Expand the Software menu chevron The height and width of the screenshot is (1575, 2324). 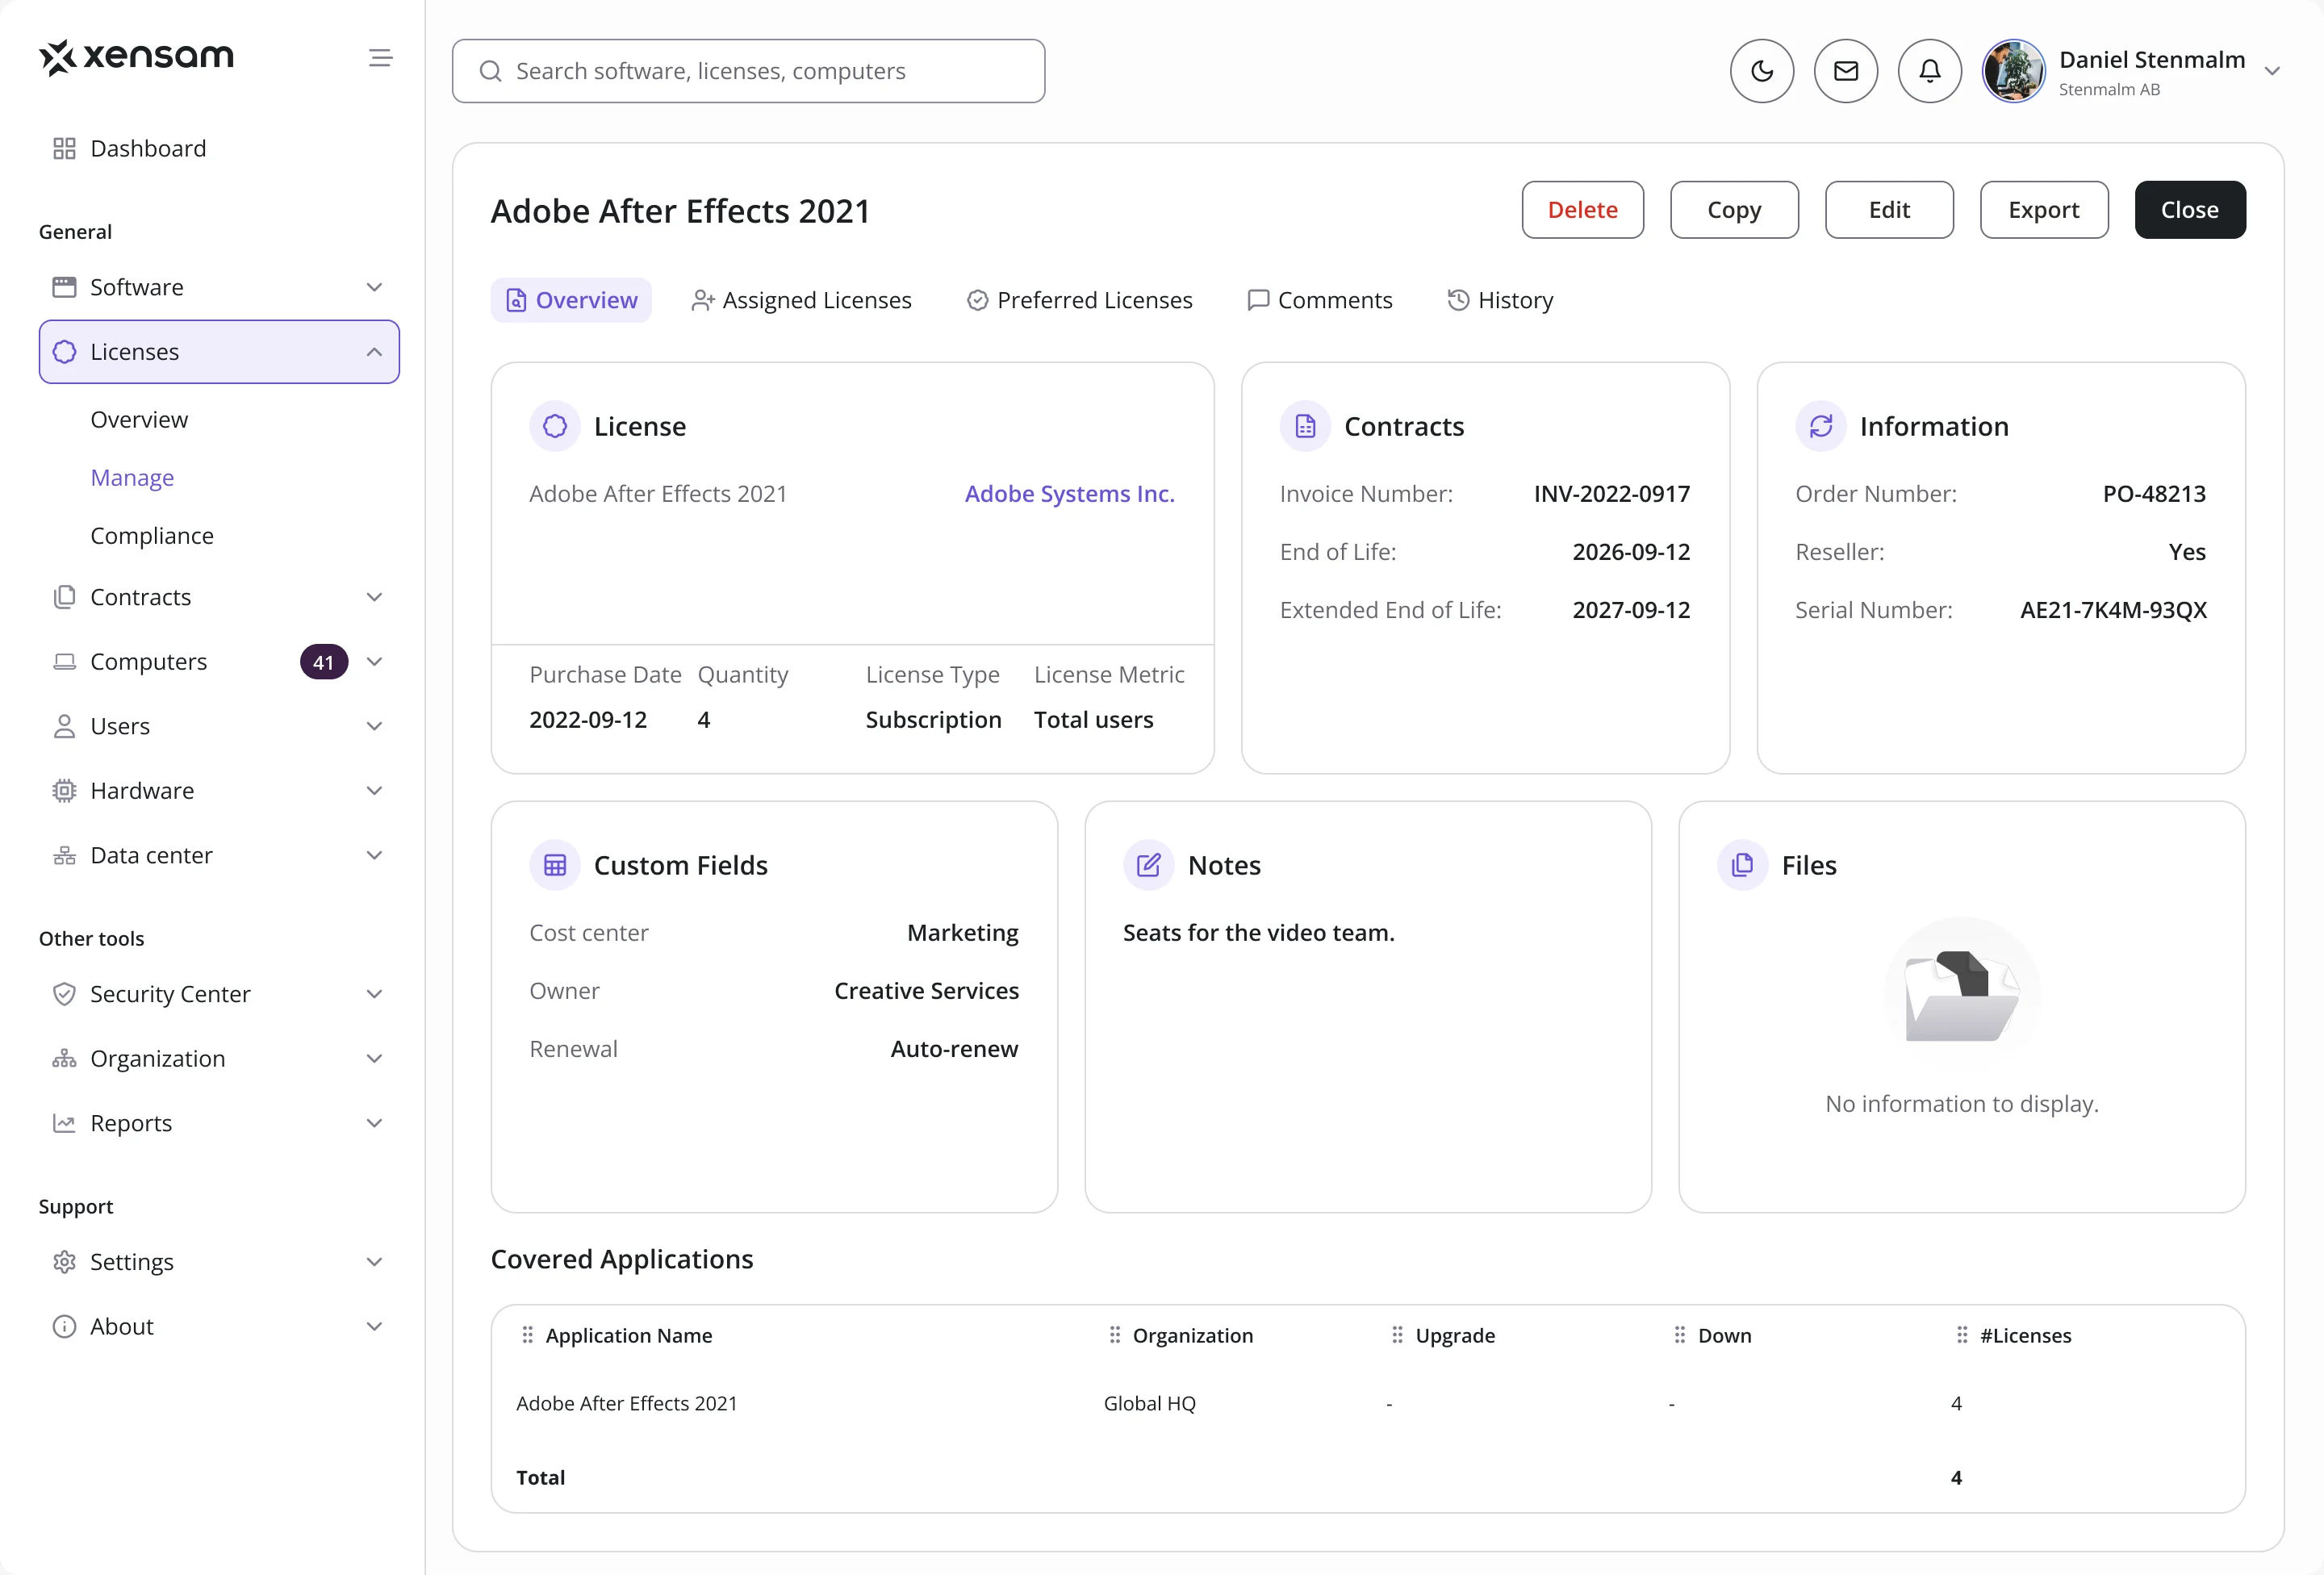point(374,287)
